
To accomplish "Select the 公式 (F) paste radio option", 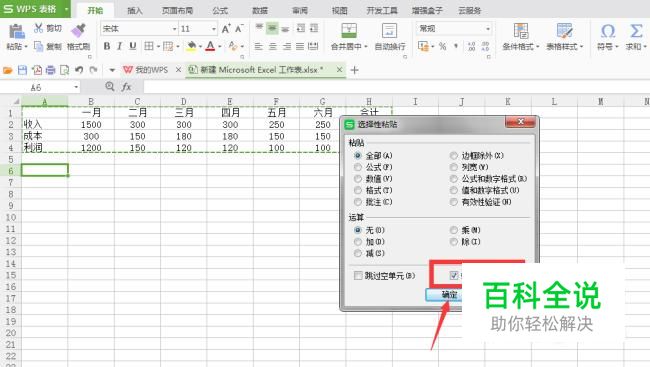I will [358, 167].
